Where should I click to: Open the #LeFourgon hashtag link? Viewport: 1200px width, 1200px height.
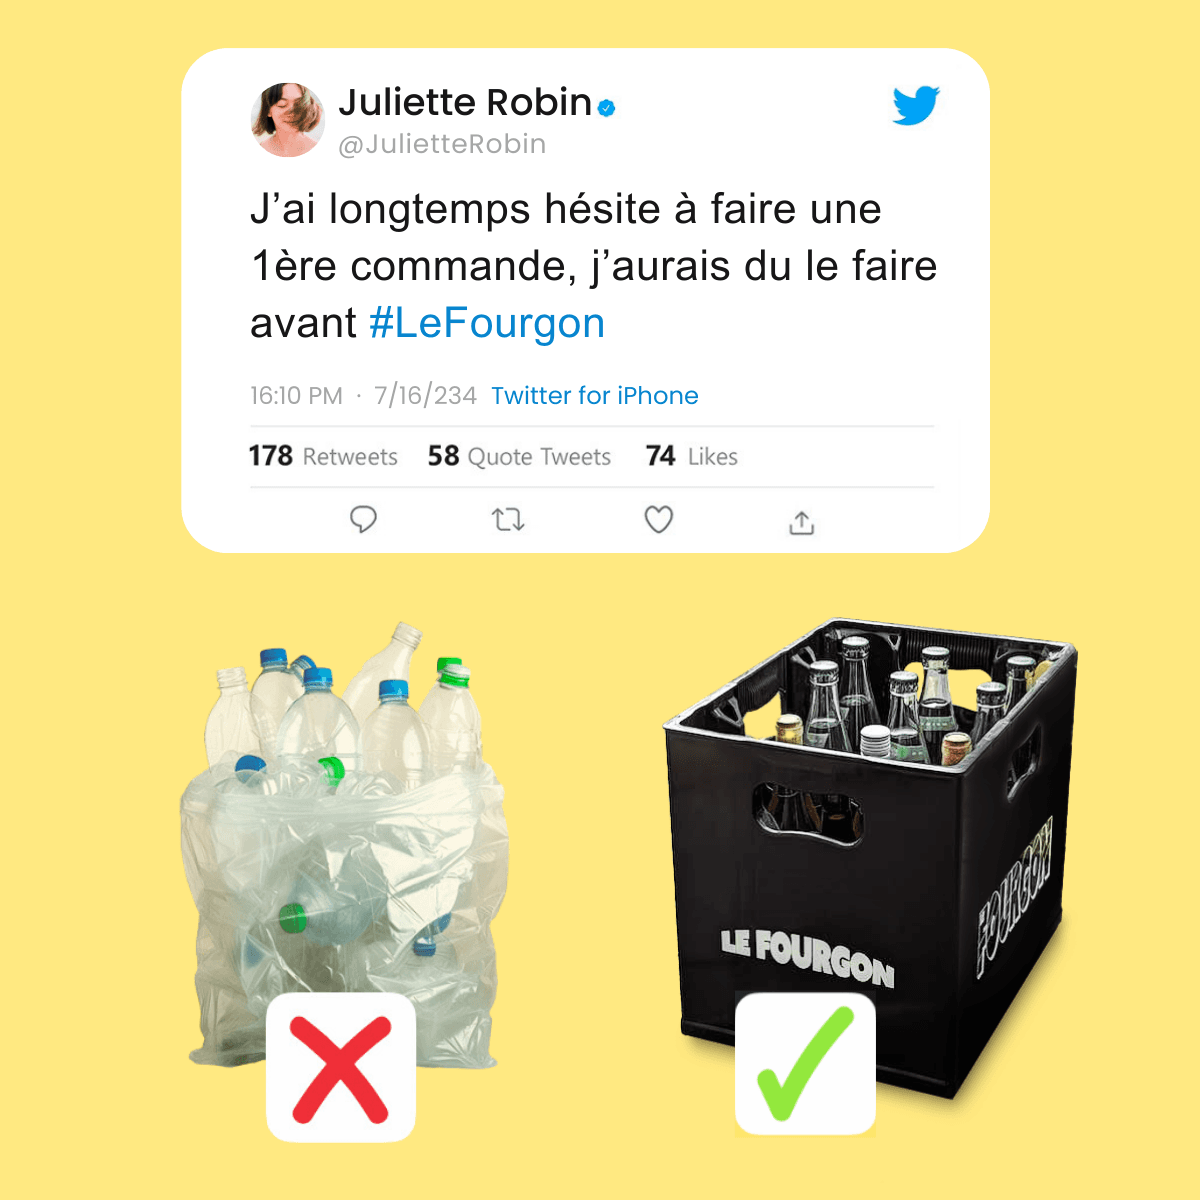point(487,323)
